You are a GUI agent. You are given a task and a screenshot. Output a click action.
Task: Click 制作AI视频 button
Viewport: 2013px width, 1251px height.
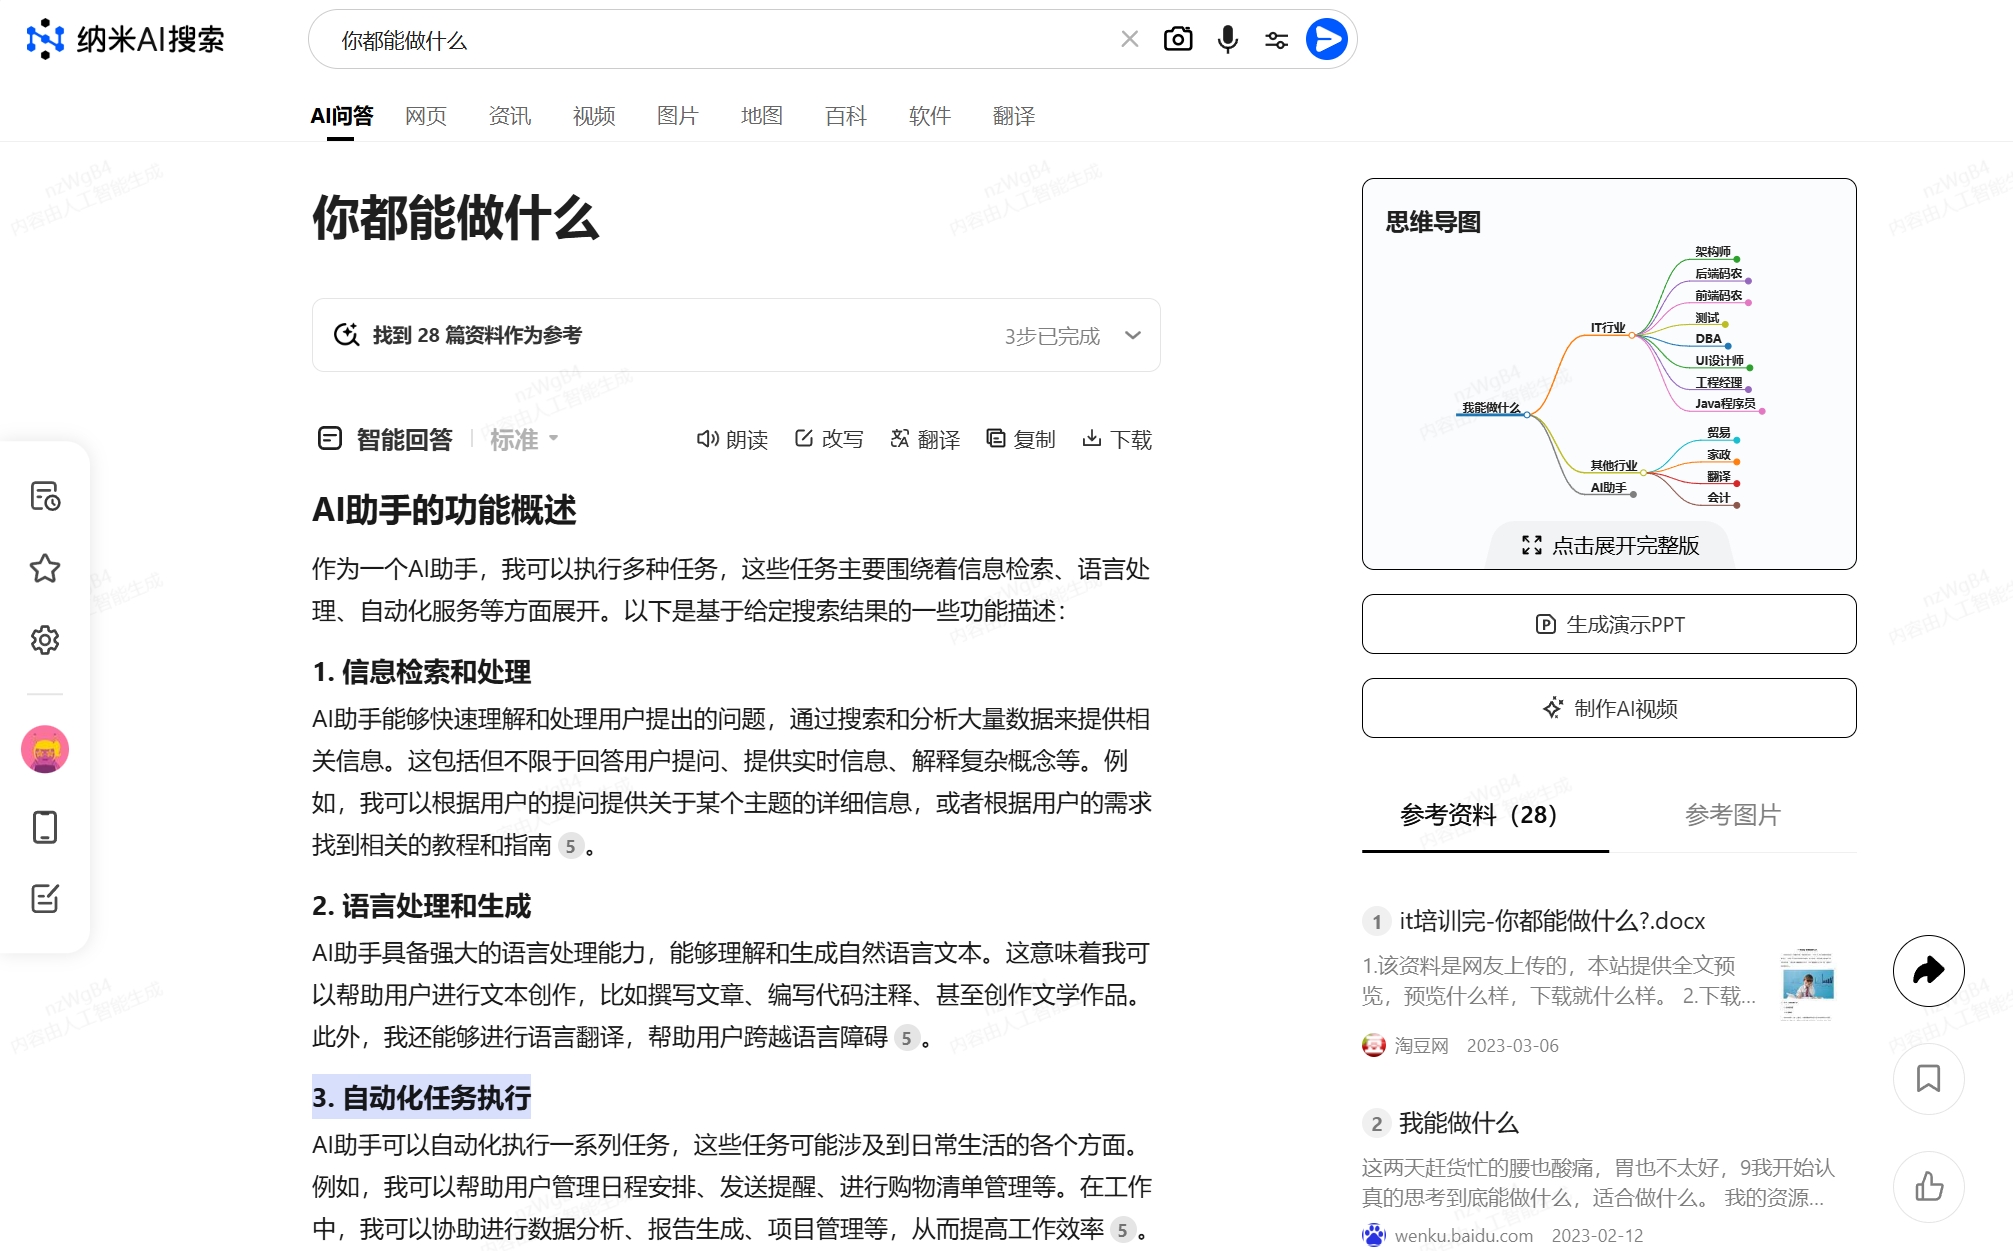(x=1610, y=708)
